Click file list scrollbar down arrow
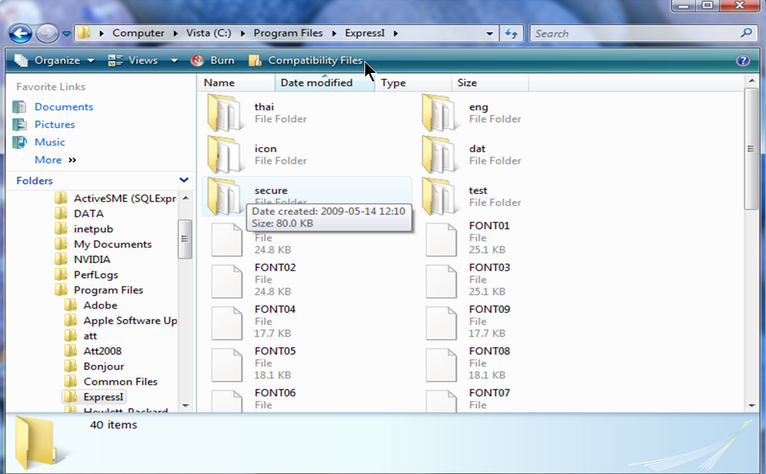The height and width of the screenshot is (474, 766). tap(751, 406)
